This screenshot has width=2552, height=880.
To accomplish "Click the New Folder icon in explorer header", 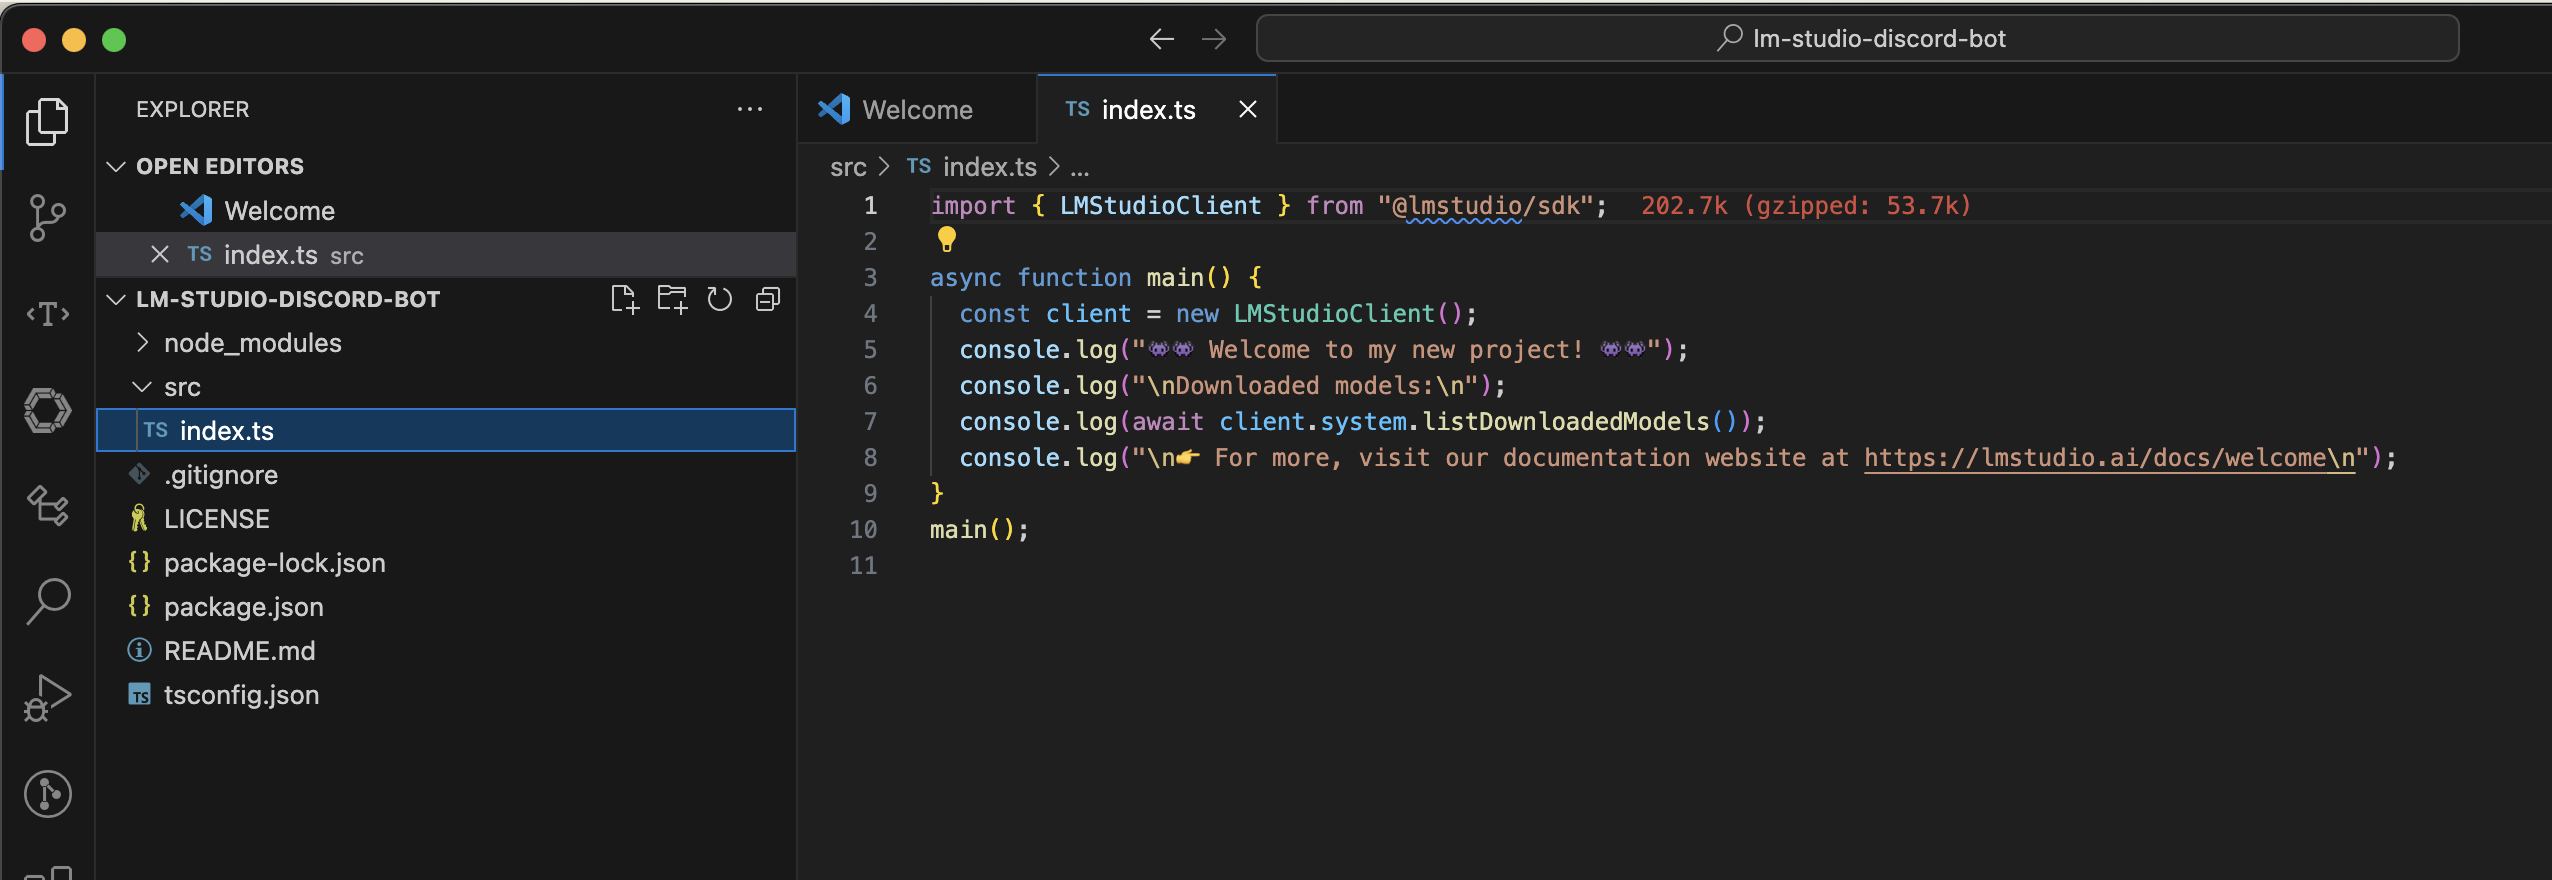I will click(x=672, y=299).
